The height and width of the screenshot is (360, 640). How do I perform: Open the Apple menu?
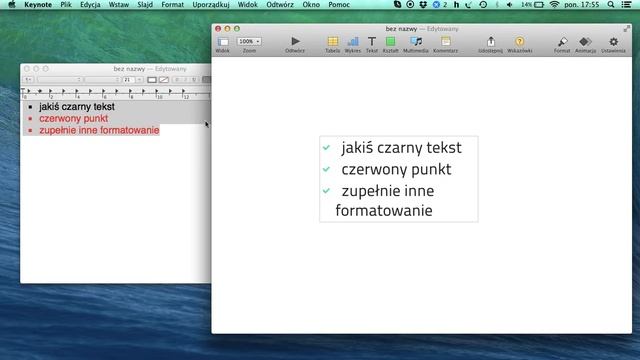[12, 4]
